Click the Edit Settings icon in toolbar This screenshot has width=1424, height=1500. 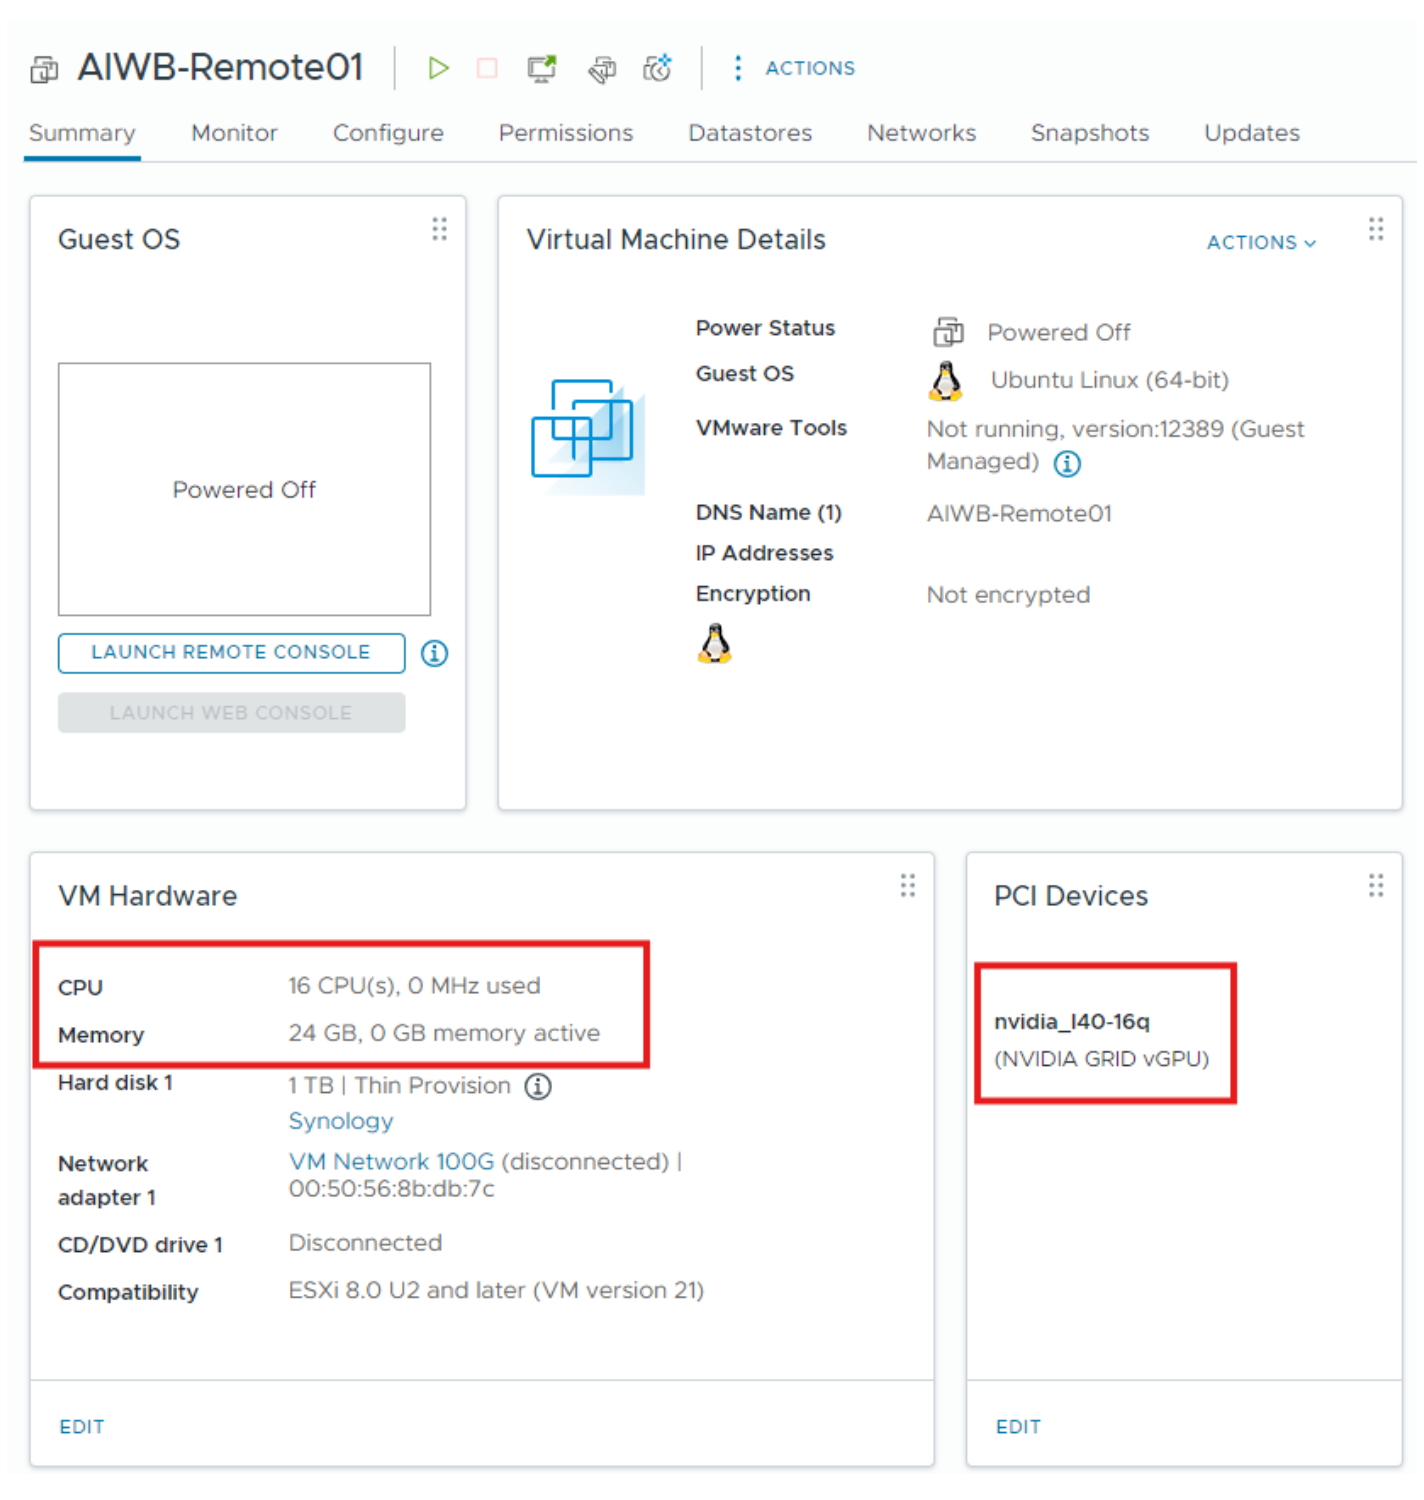click(x=601, y=68)
